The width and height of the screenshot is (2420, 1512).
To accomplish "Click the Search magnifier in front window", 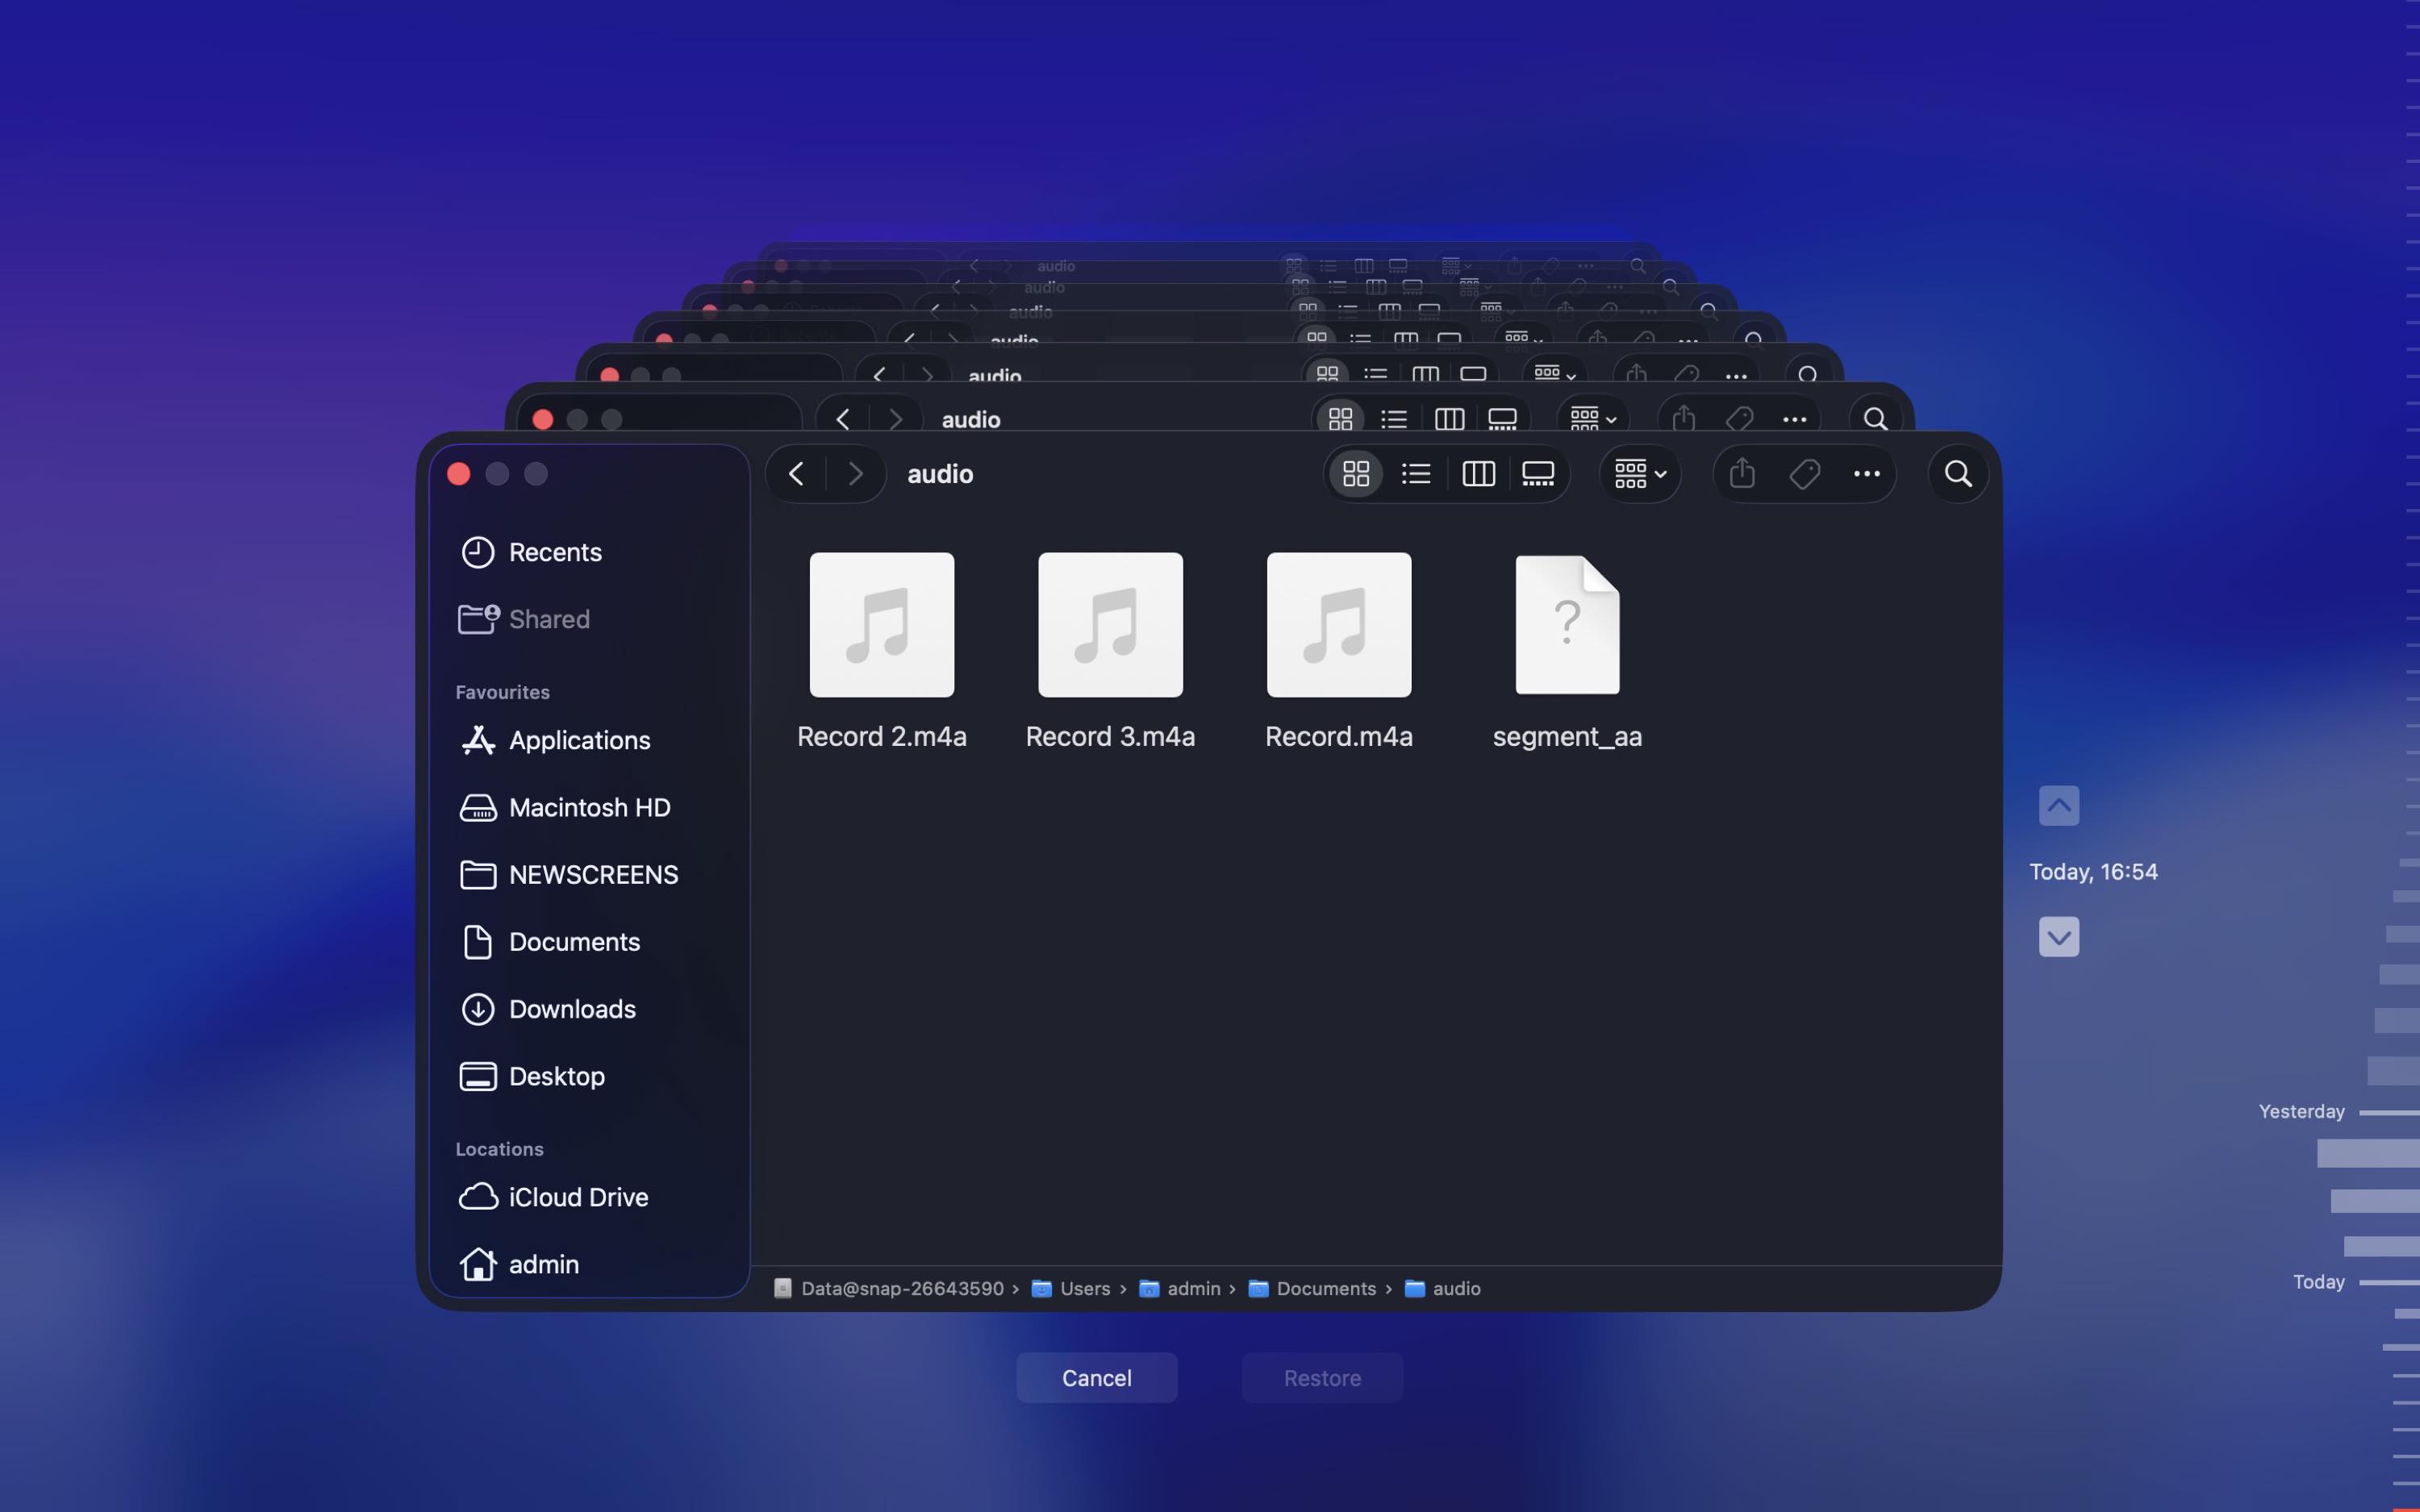I will (x=1958, y=473).
